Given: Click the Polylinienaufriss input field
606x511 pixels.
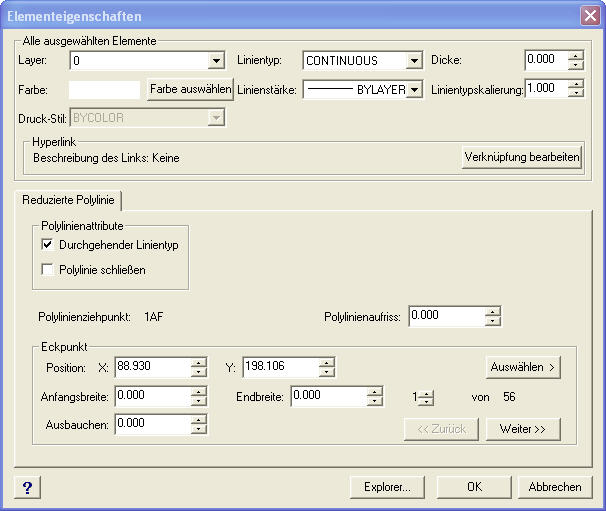Looking at the screenshot, I should (447, 316).
